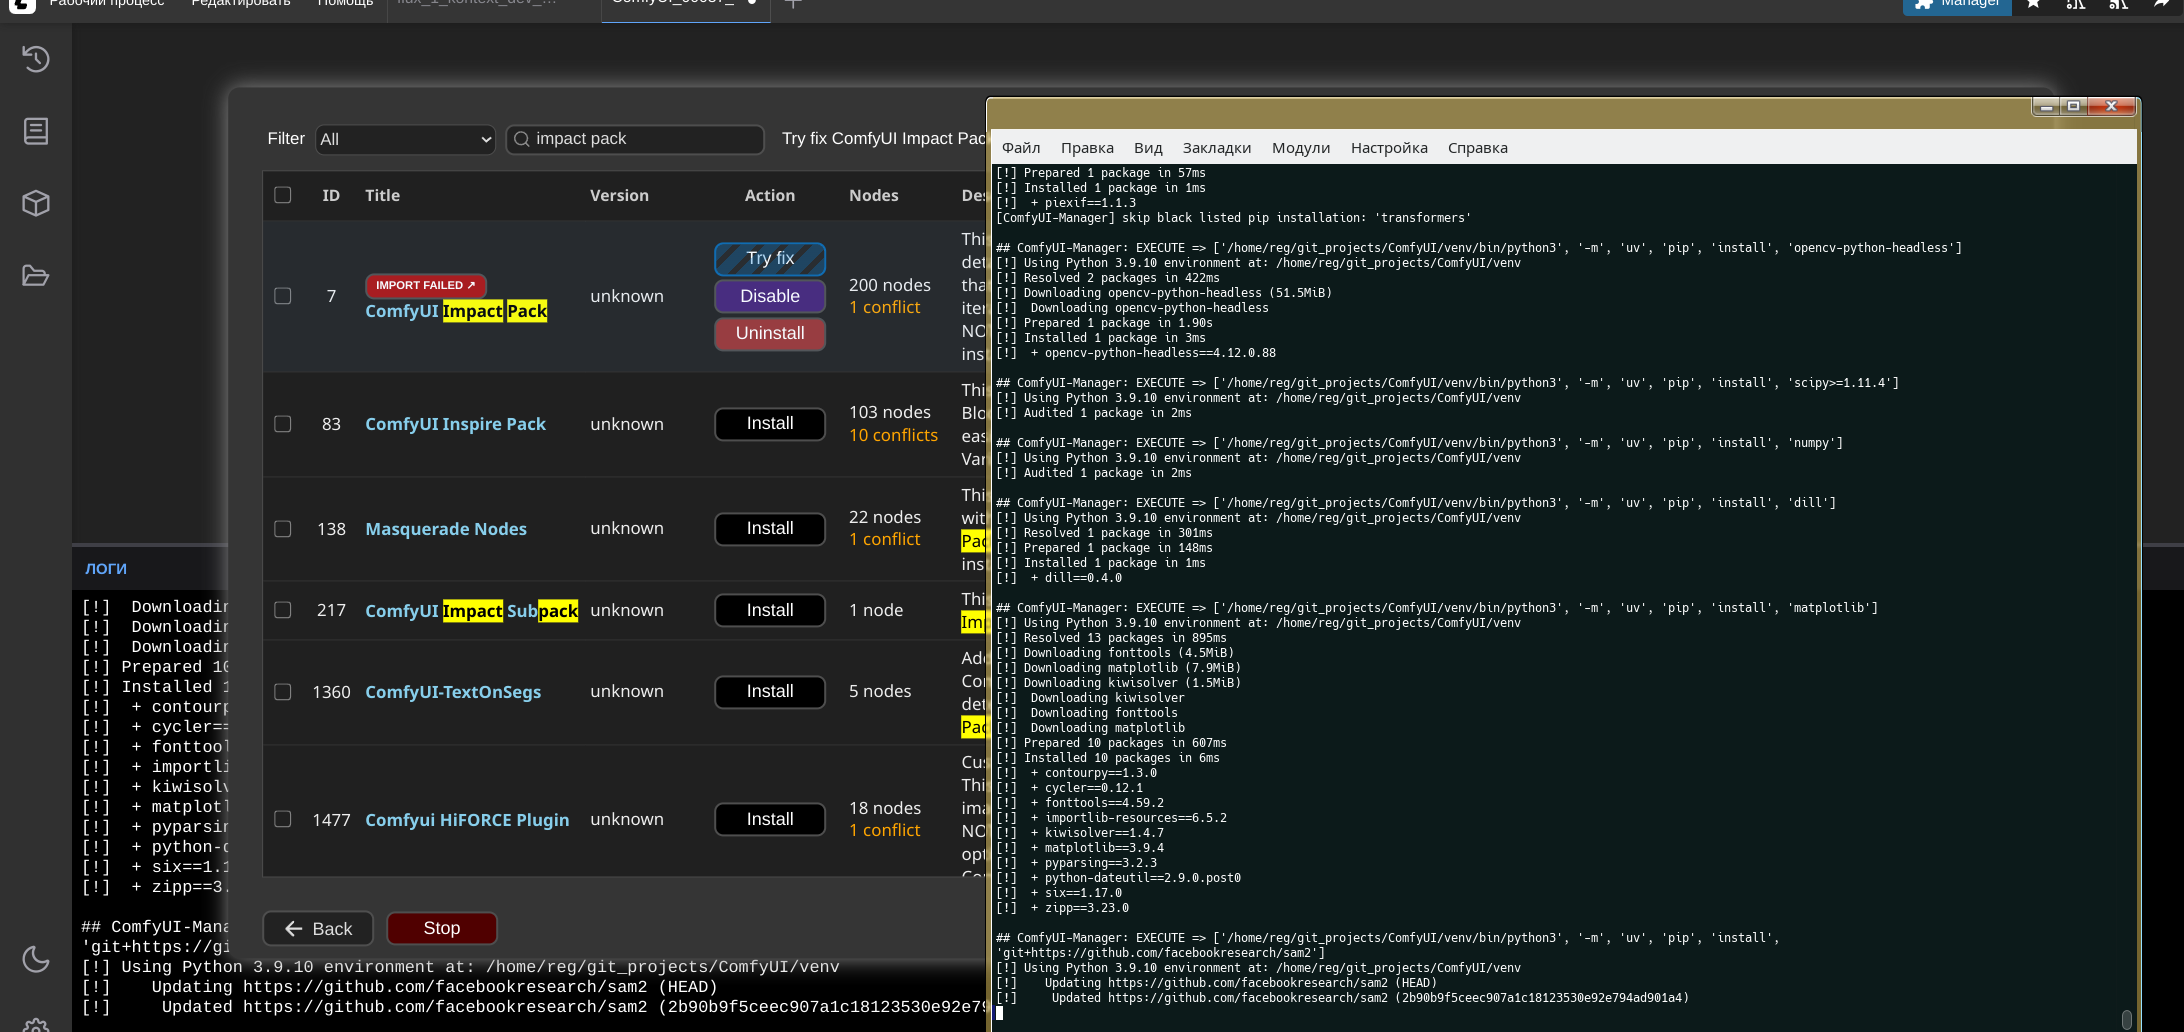Viewport: 2184px width, 1032px height.
Task: Minimize the terminal window
Action: coord(2046,106)
